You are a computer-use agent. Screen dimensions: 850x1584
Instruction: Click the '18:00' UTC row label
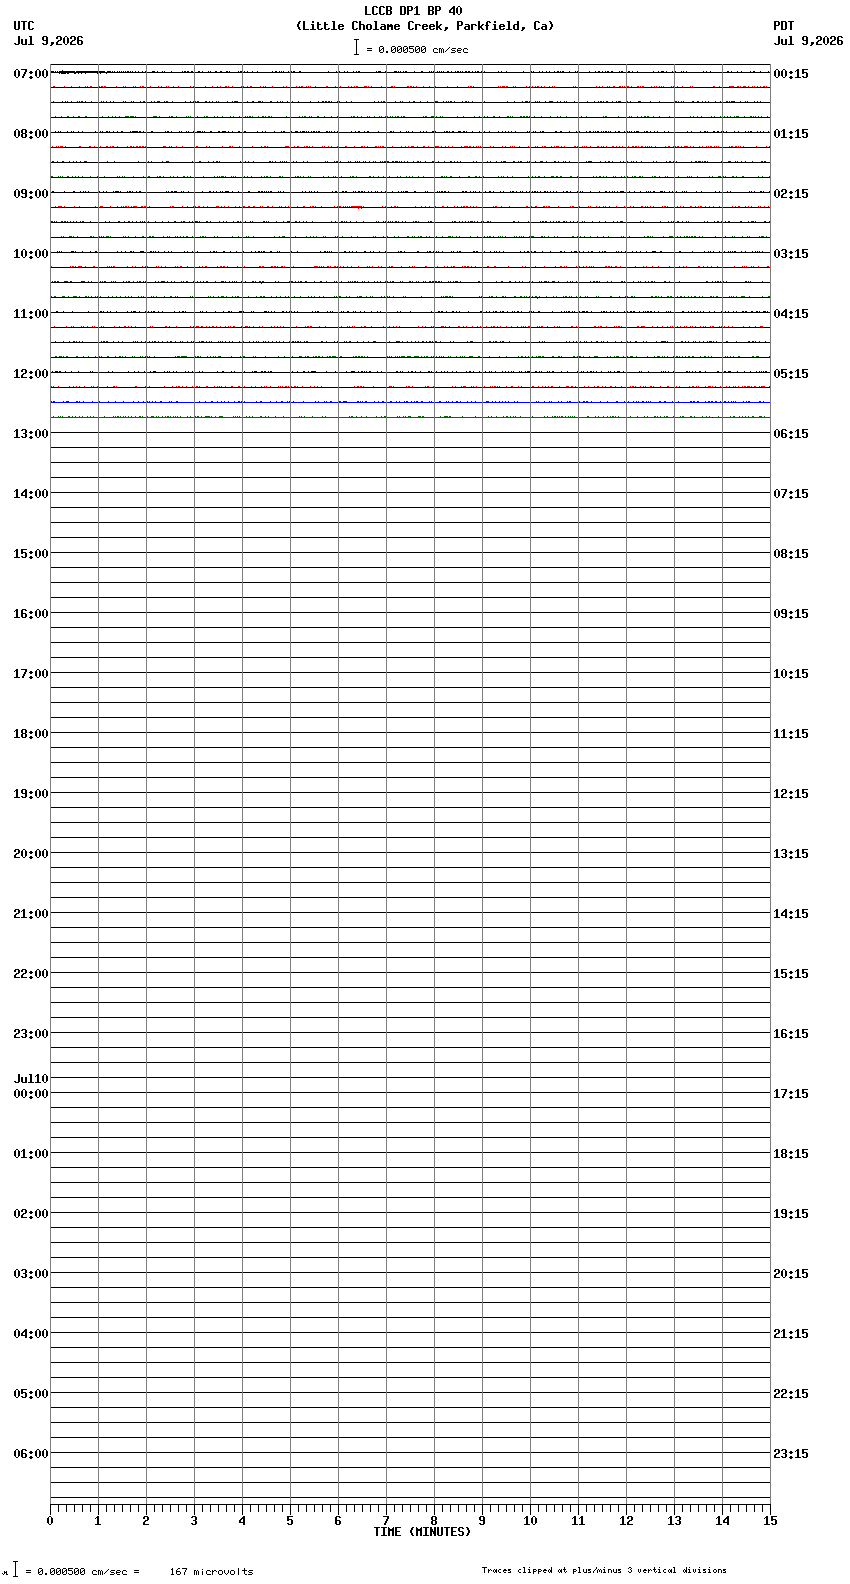pyautogui.click(x=31, y=734)
